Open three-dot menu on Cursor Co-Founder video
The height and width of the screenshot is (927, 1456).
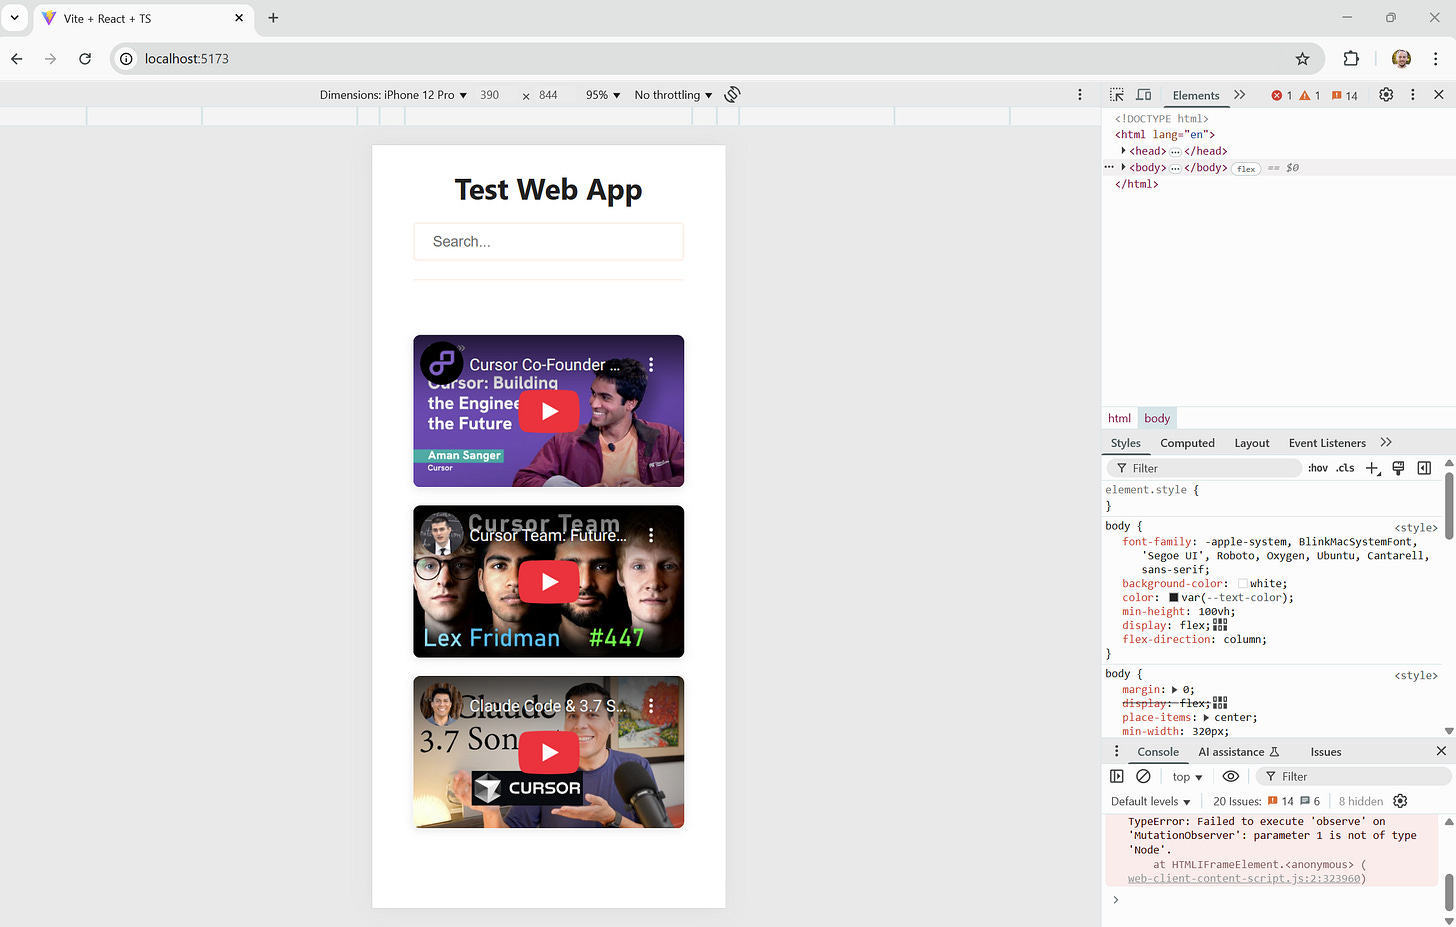651,365
